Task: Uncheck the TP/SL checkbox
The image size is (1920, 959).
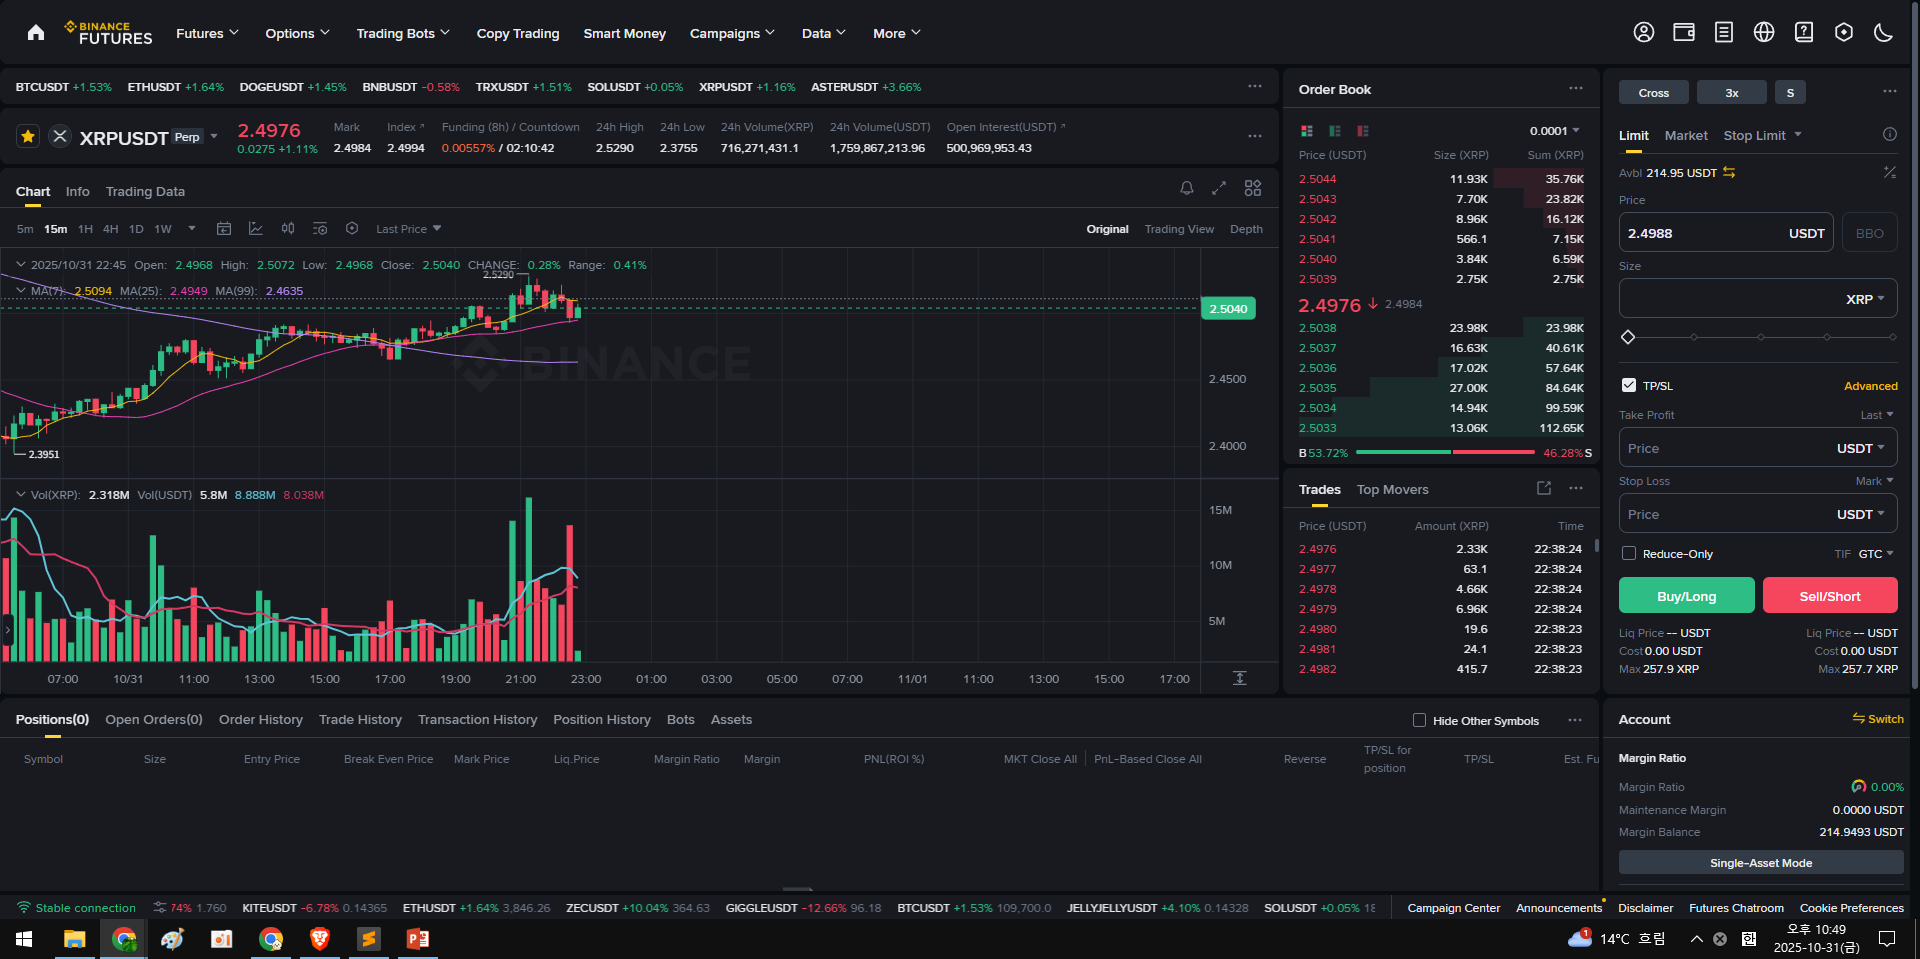Action: point(1629,385)
